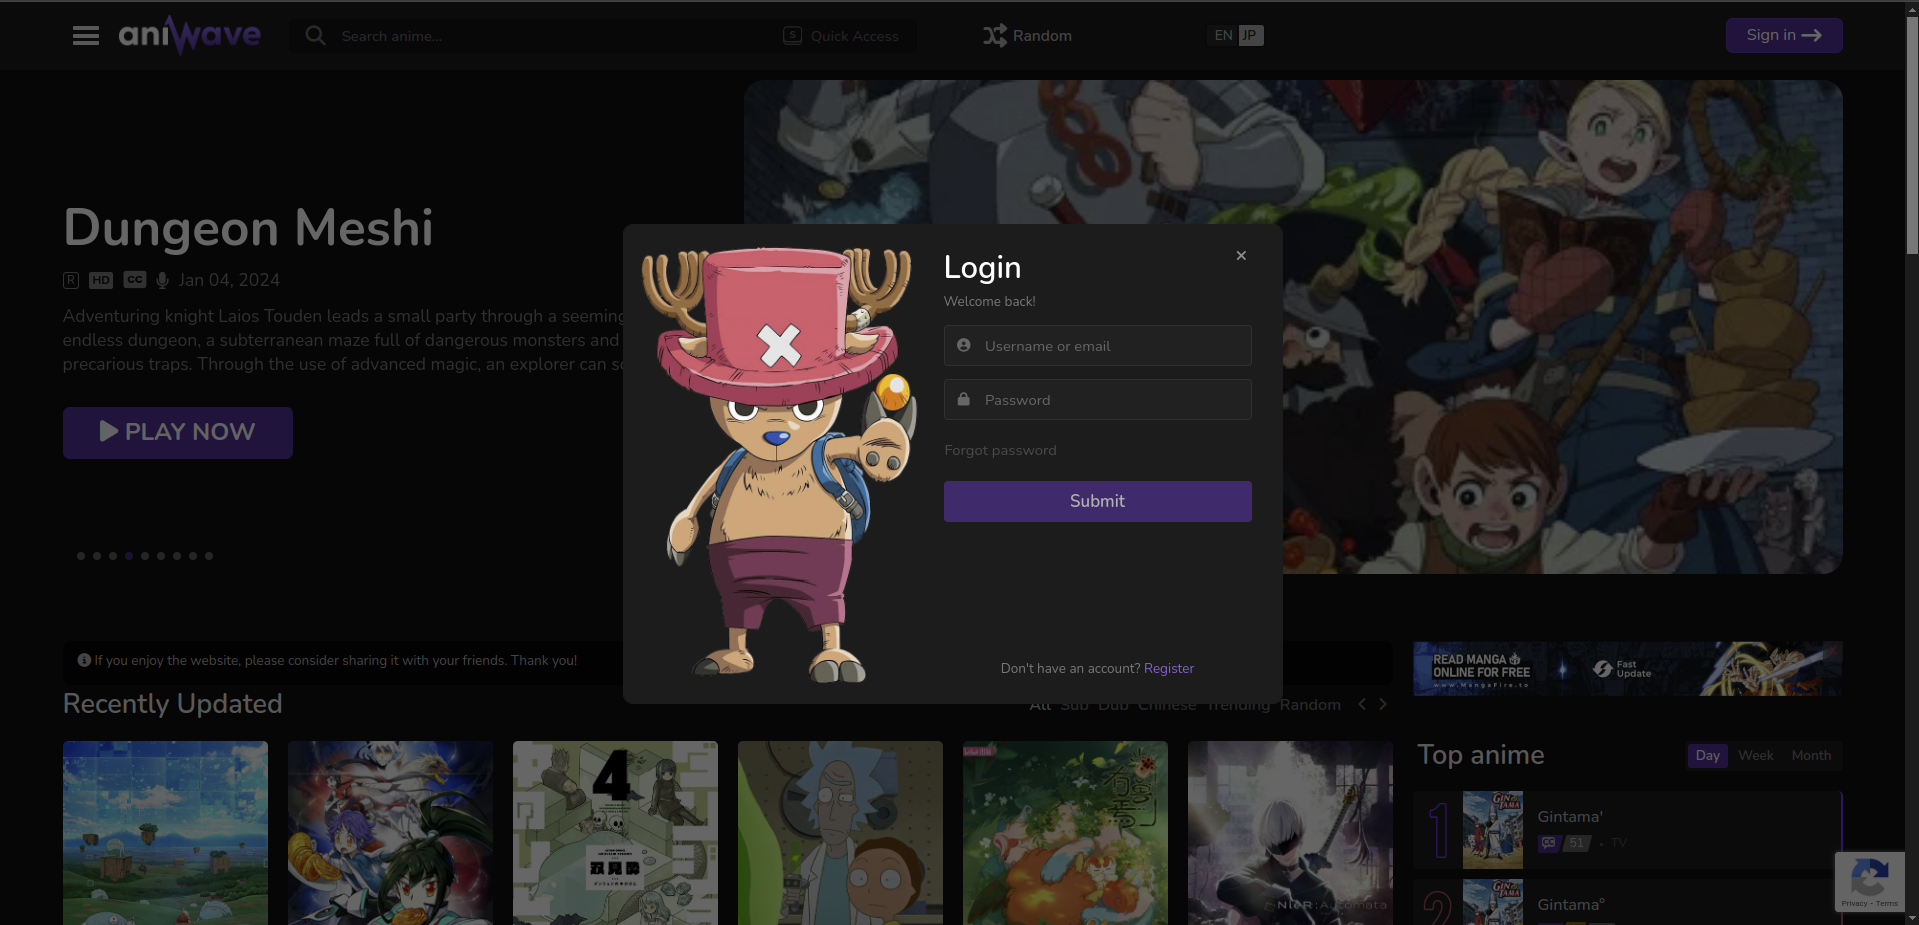Viewport: 1919px width, 925px height.
Task: Open the Read Manga Online banner
Action: click(x=1627, y=669)
